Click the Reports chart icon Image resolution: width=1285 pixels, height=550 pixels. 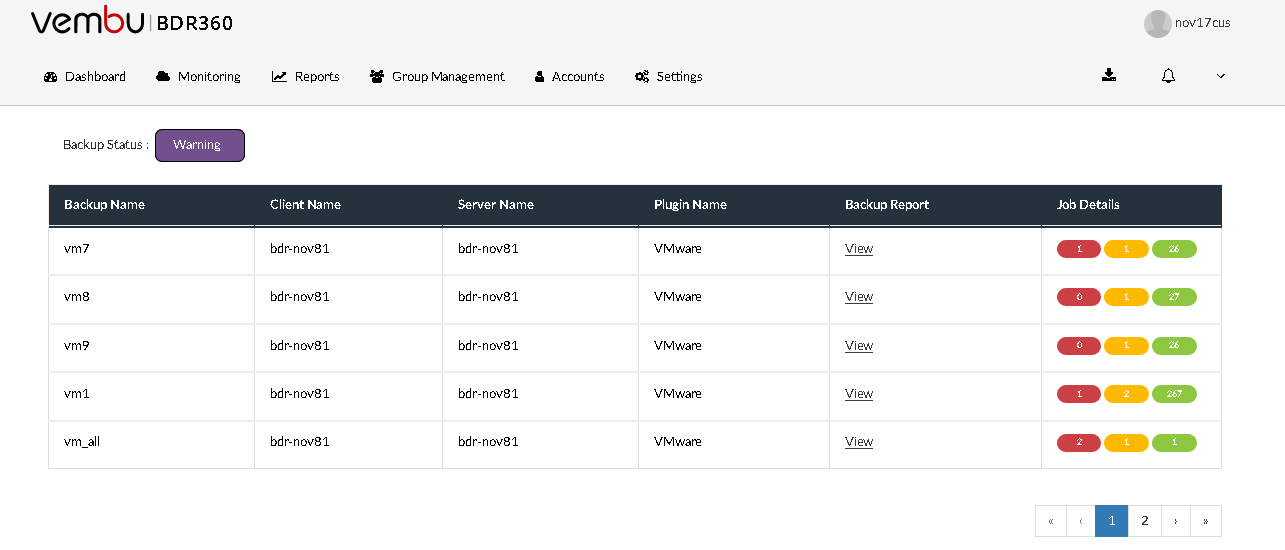click(x=279, y=76)
